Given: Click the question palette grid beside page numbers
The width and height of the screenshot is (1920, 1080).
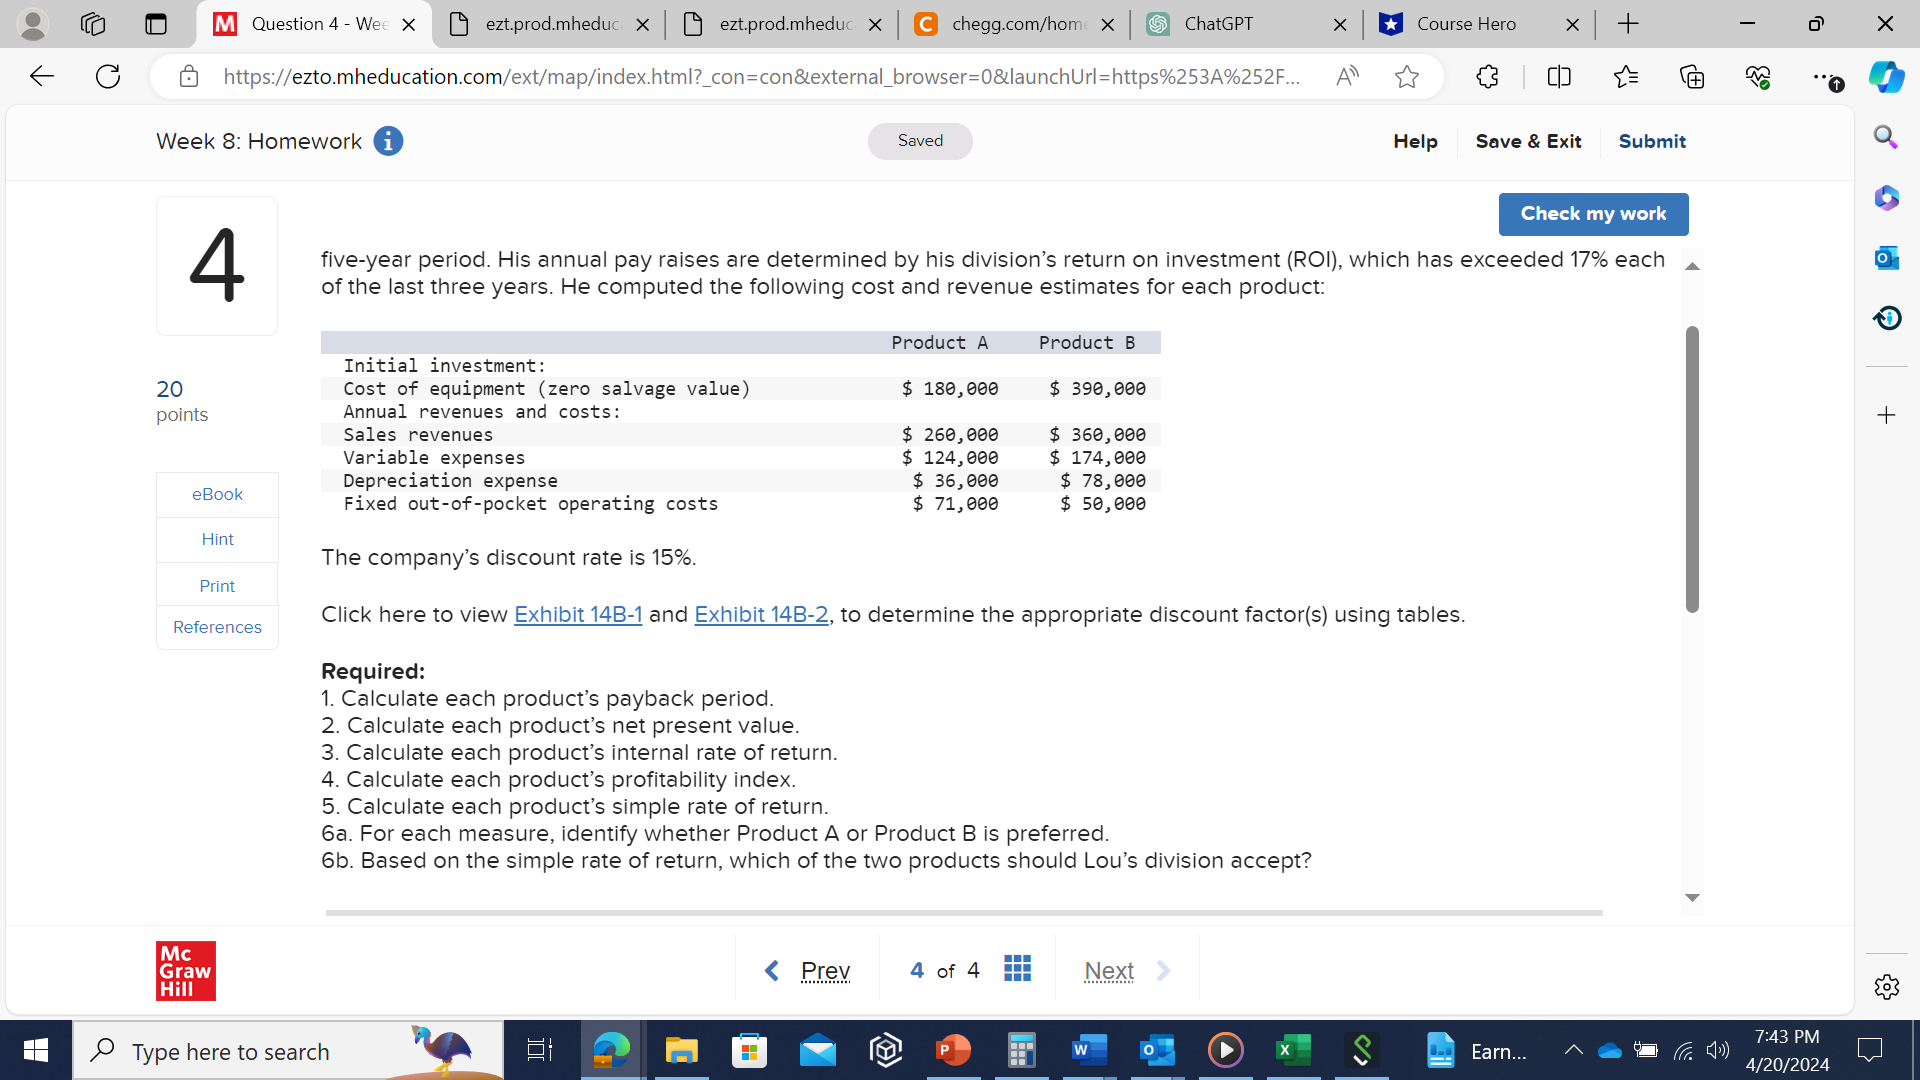Looking at the screenshot, I should pos(1017,968).
